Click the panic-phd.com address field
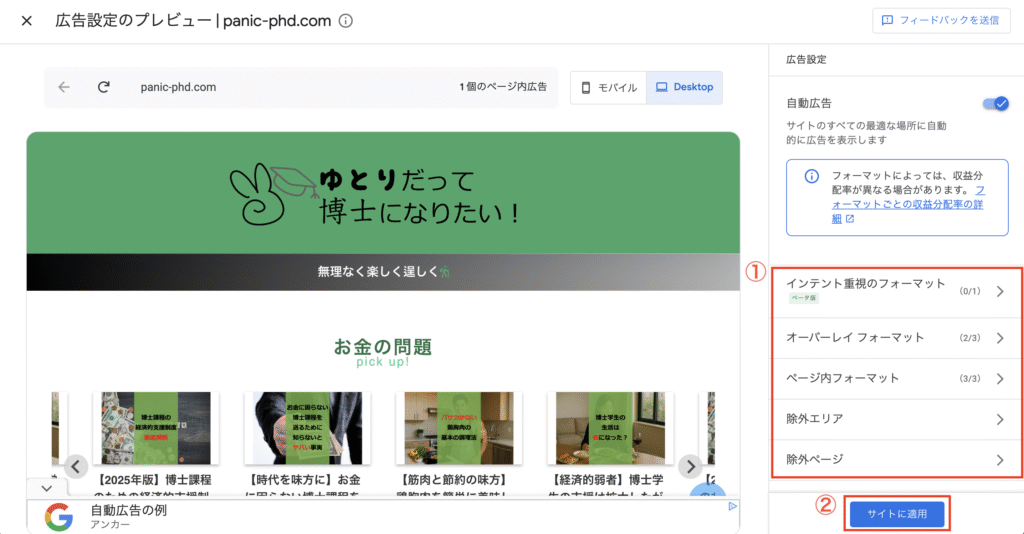 [x=178, y=87]
